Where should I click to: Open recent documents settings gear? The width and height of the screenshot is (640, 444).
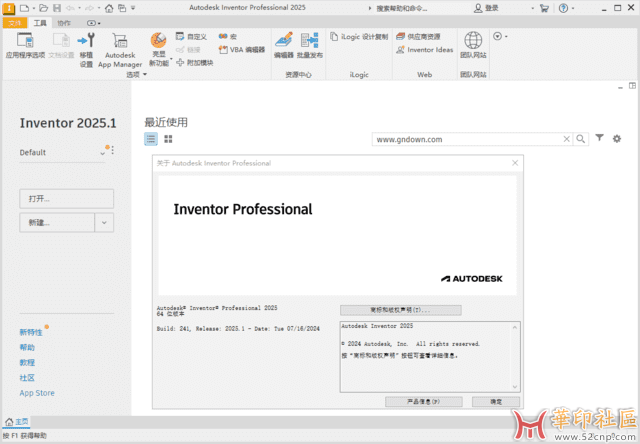coord(617,139)
